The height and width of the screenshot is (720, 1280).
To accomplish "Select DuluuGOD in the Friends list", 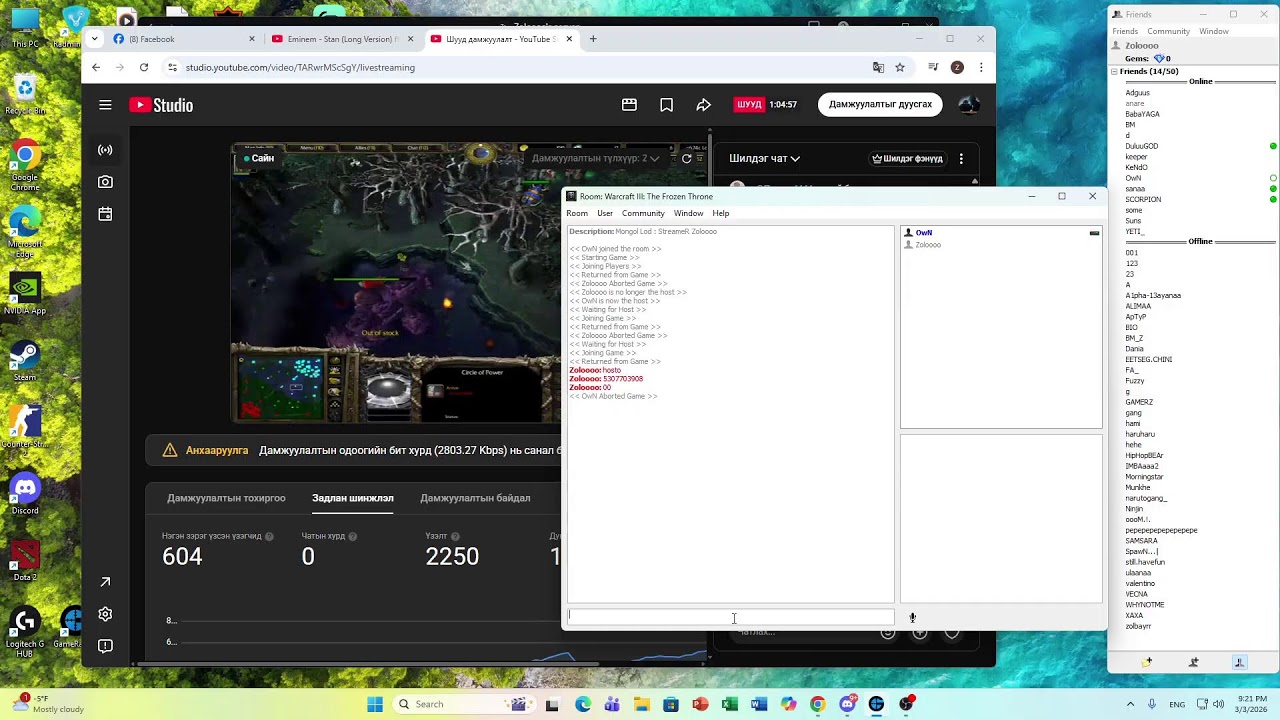I will tap(1141, 146).
